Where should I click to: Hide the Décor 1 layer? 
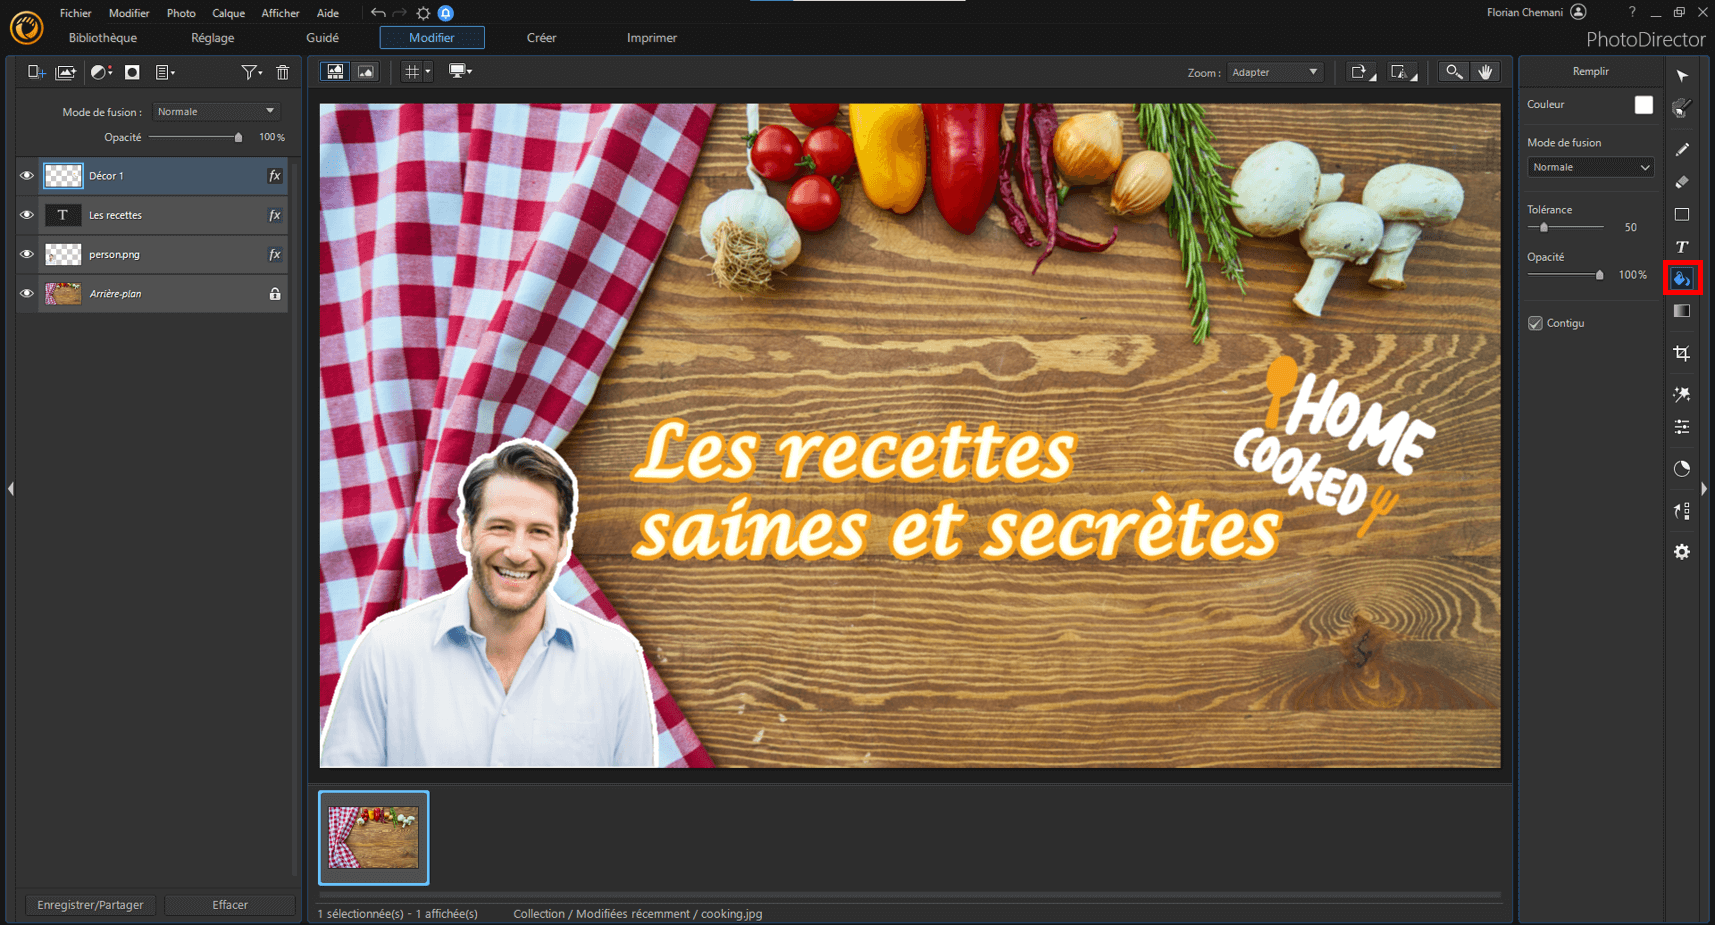click(x=27, y=176)
